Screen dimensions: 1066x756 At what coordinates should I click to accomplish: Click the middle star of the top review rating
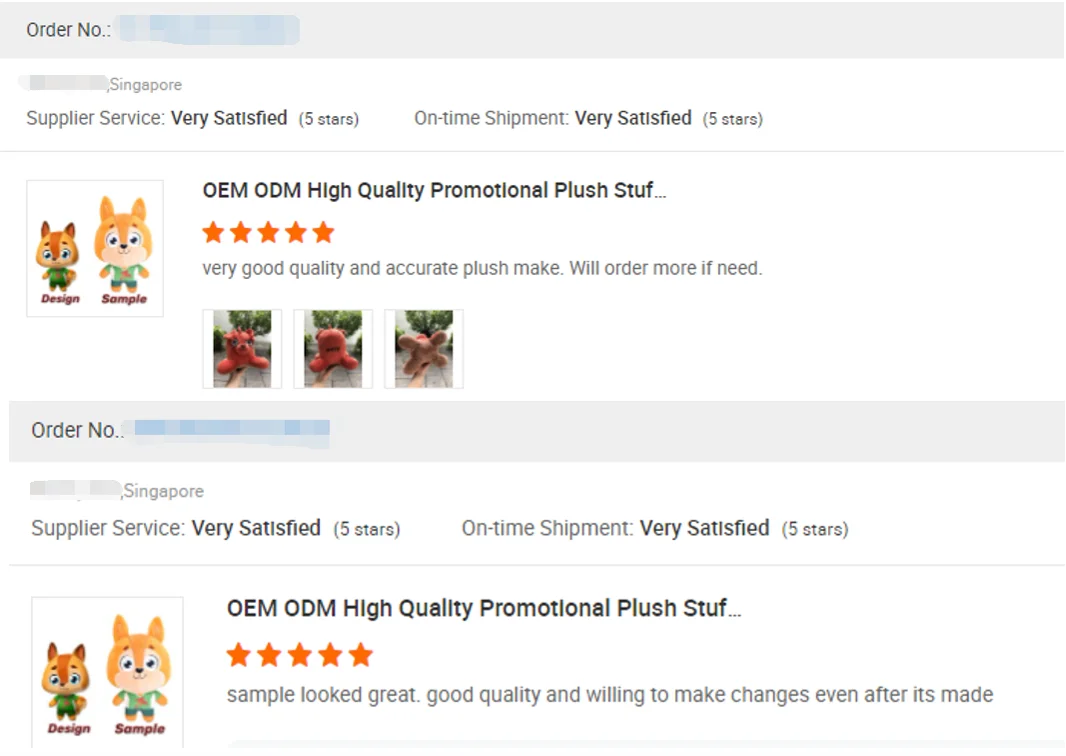[x=268, y=233]
